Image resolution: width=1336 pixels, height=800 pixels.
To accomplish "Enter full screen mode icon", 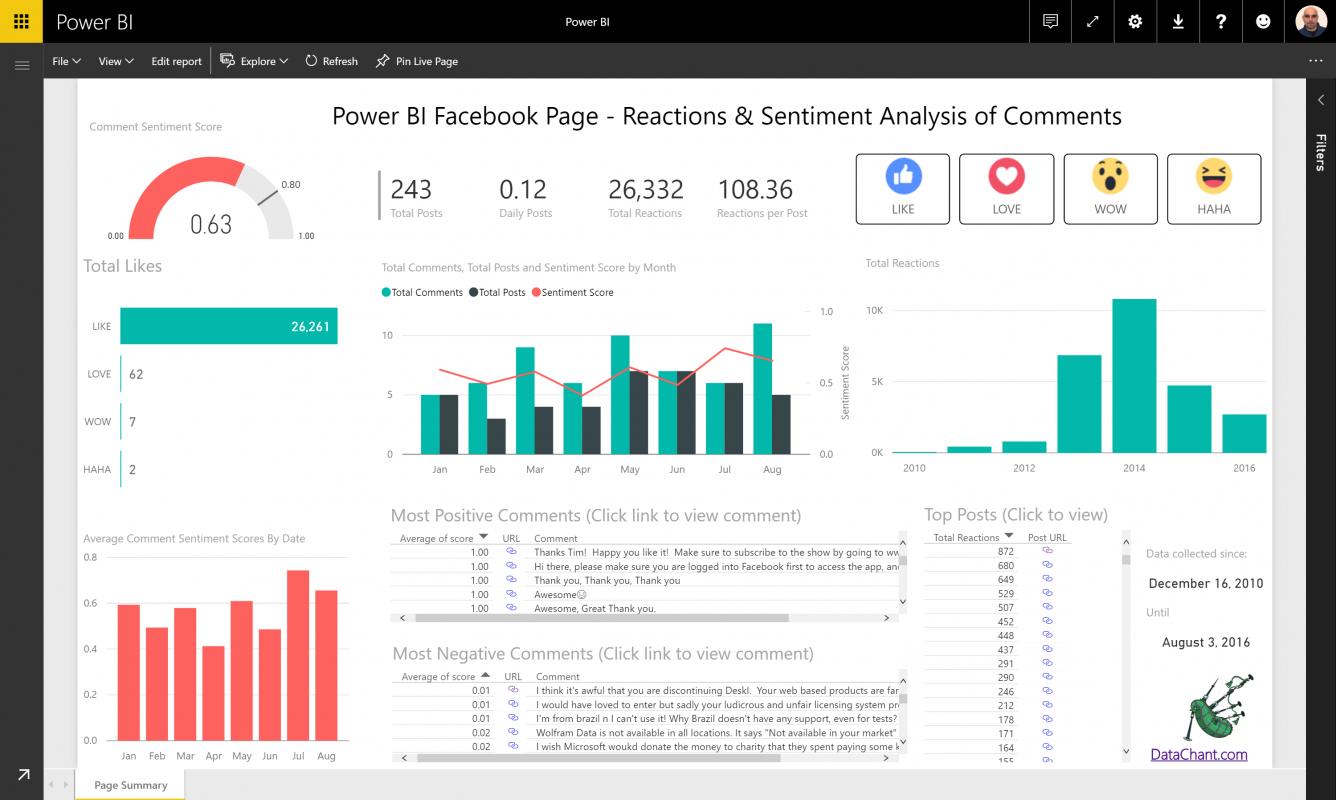I will pyautogui.click(x=1093, y=21).
